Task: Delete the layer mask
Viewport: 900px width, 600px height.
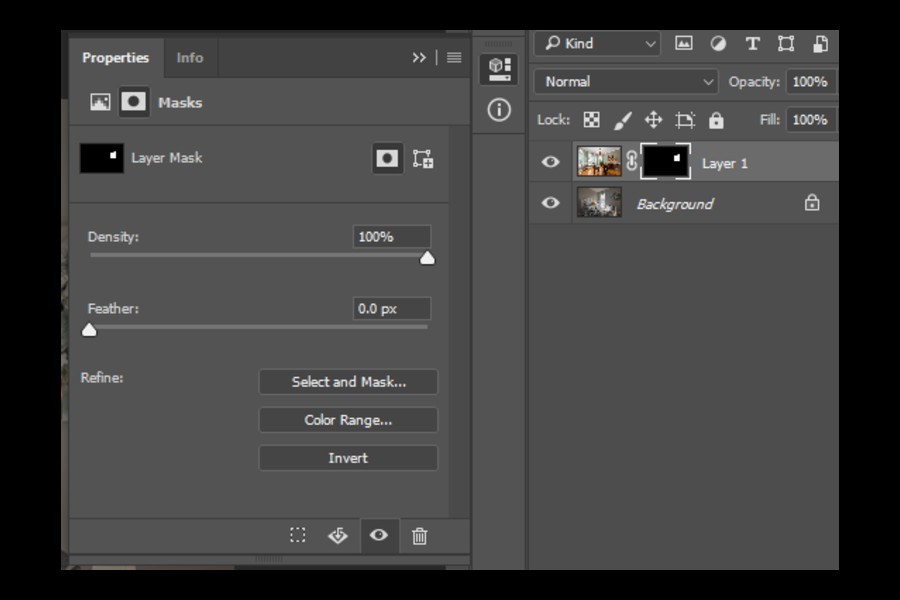Action: coord(419,536)
